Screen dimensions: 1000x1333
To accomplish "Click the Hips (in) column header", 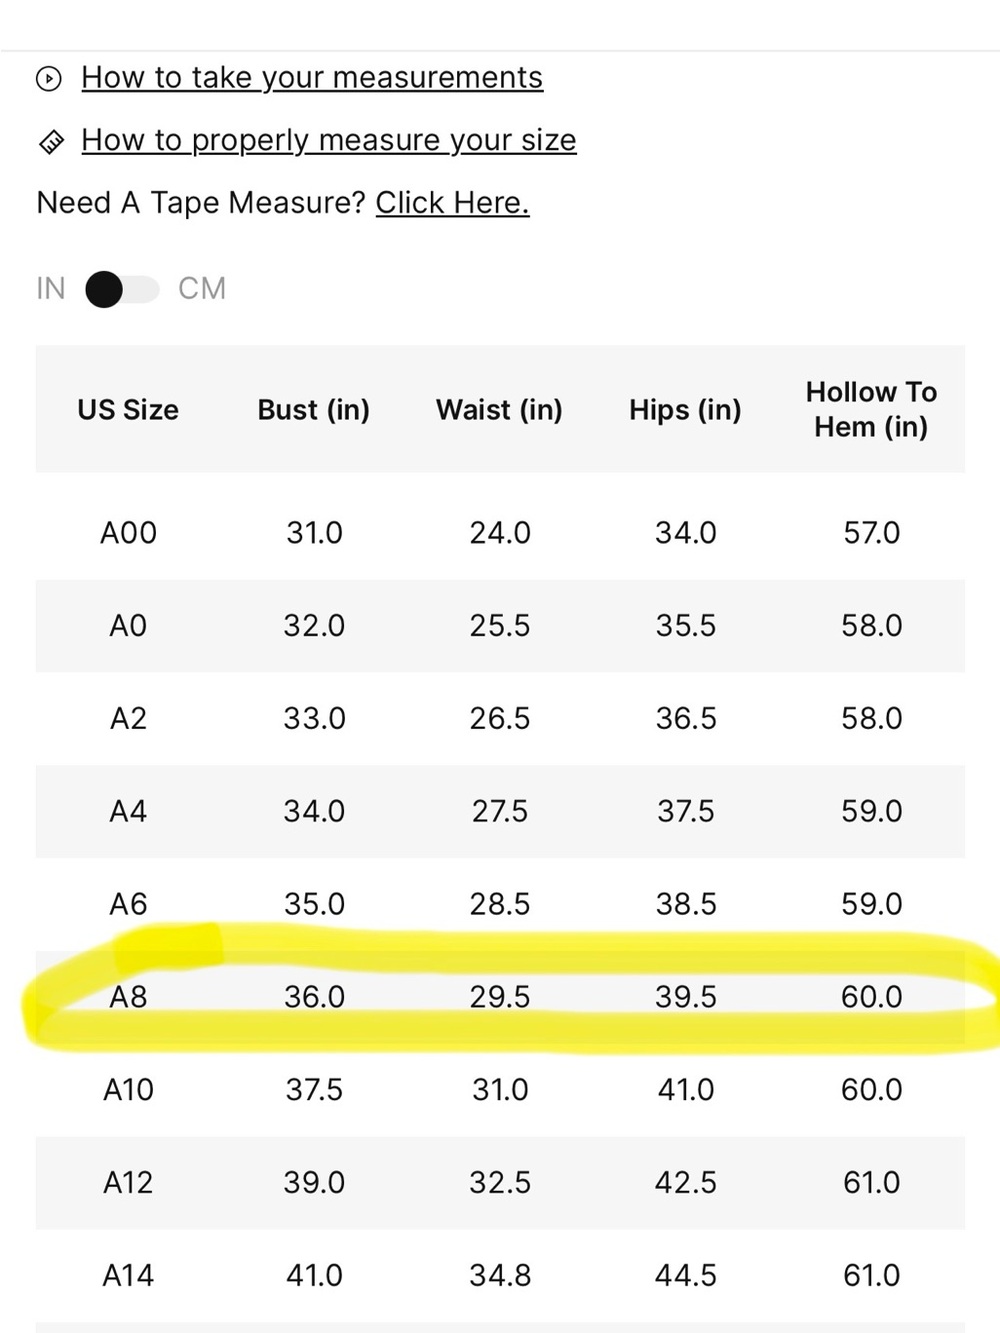I will tap(685, 410).
